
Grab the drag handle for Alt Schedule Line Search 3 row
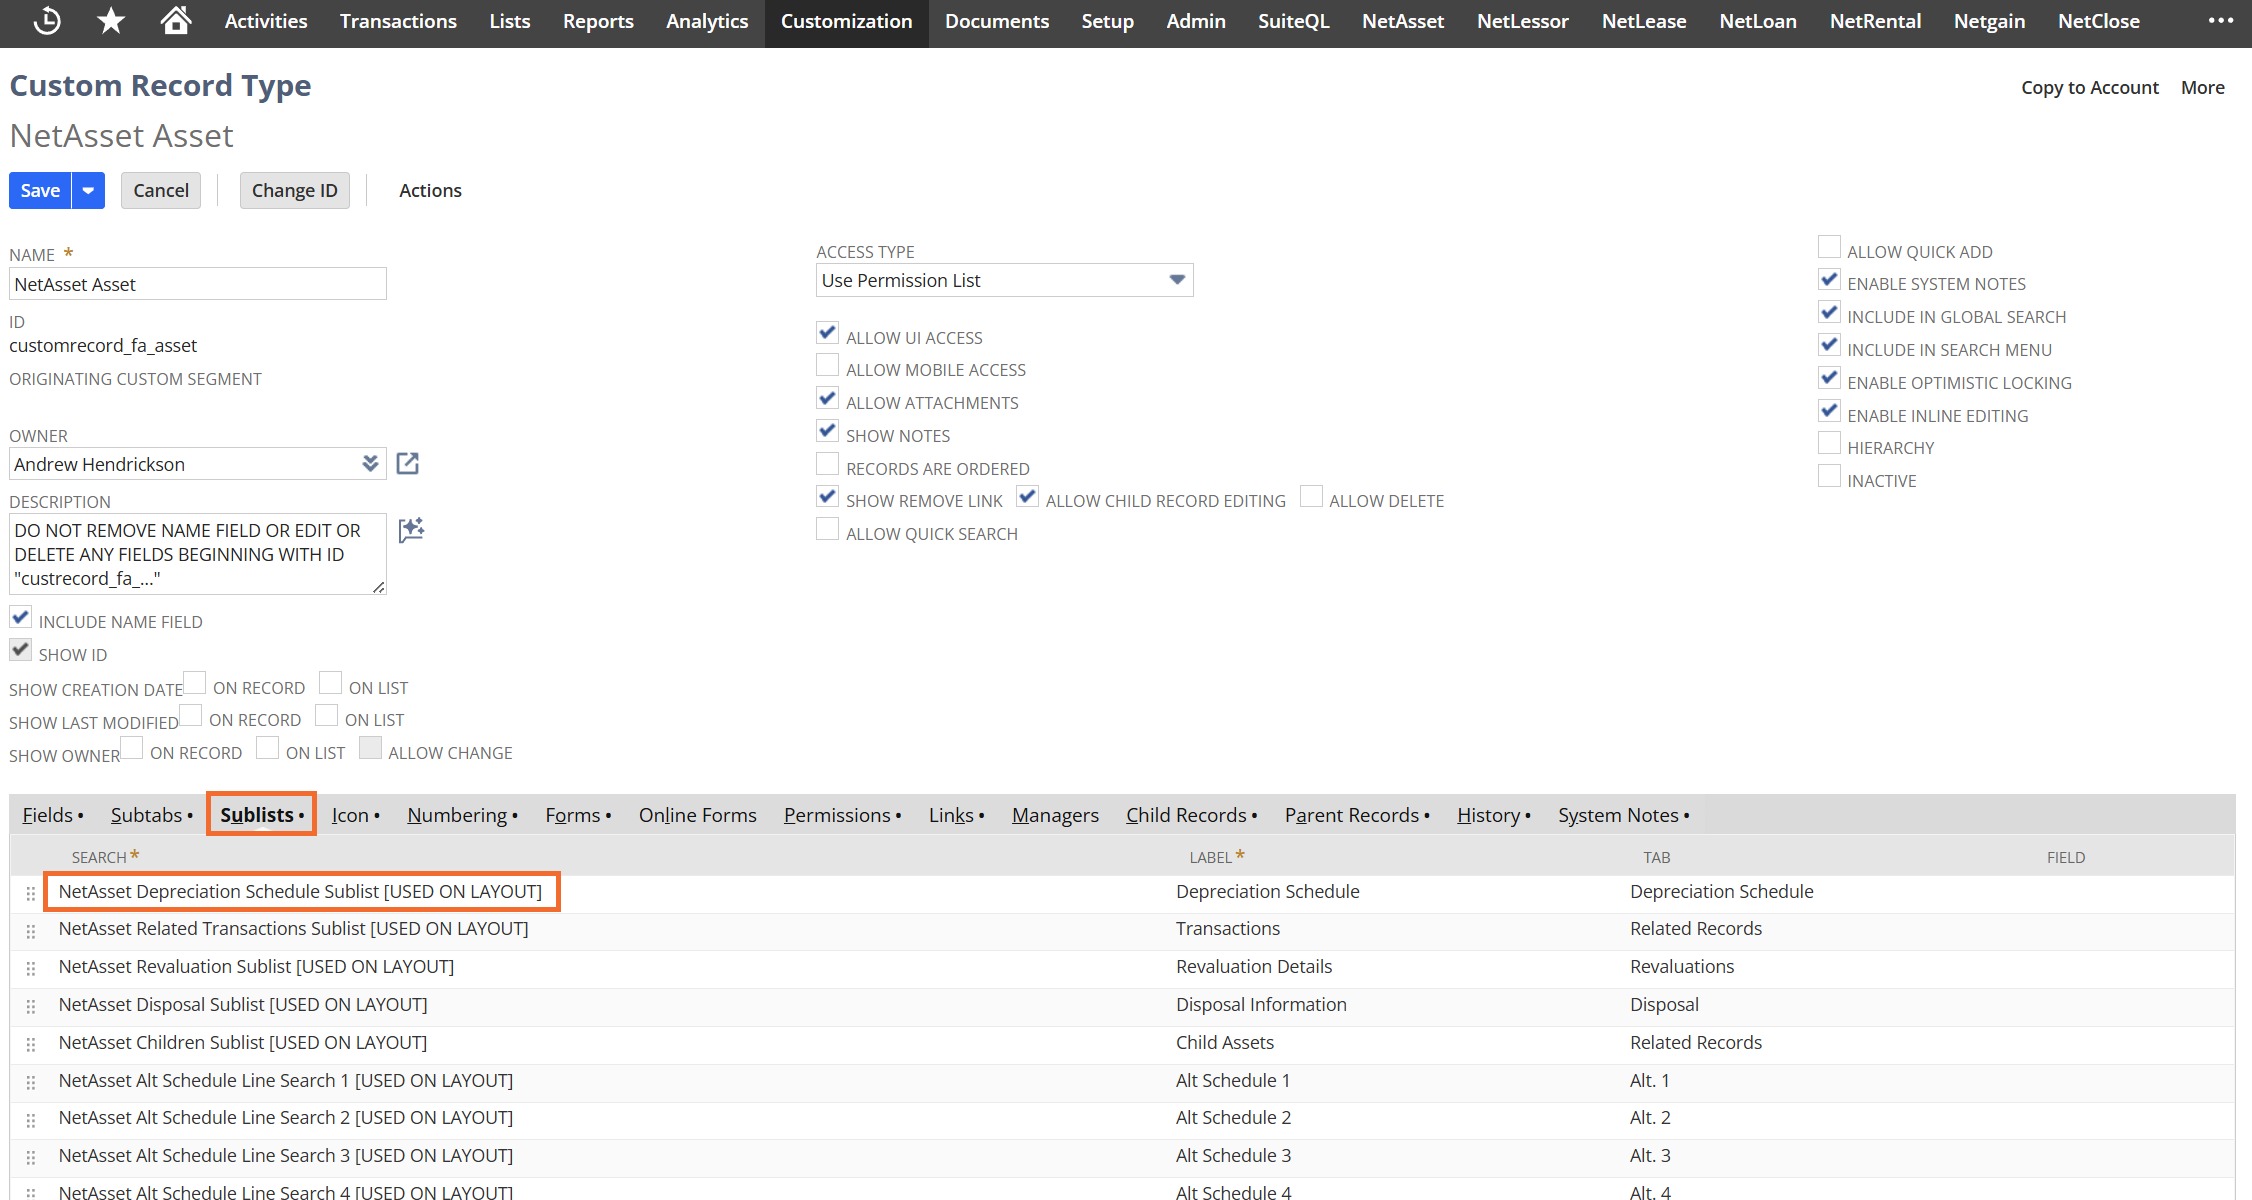point(31,1158)
